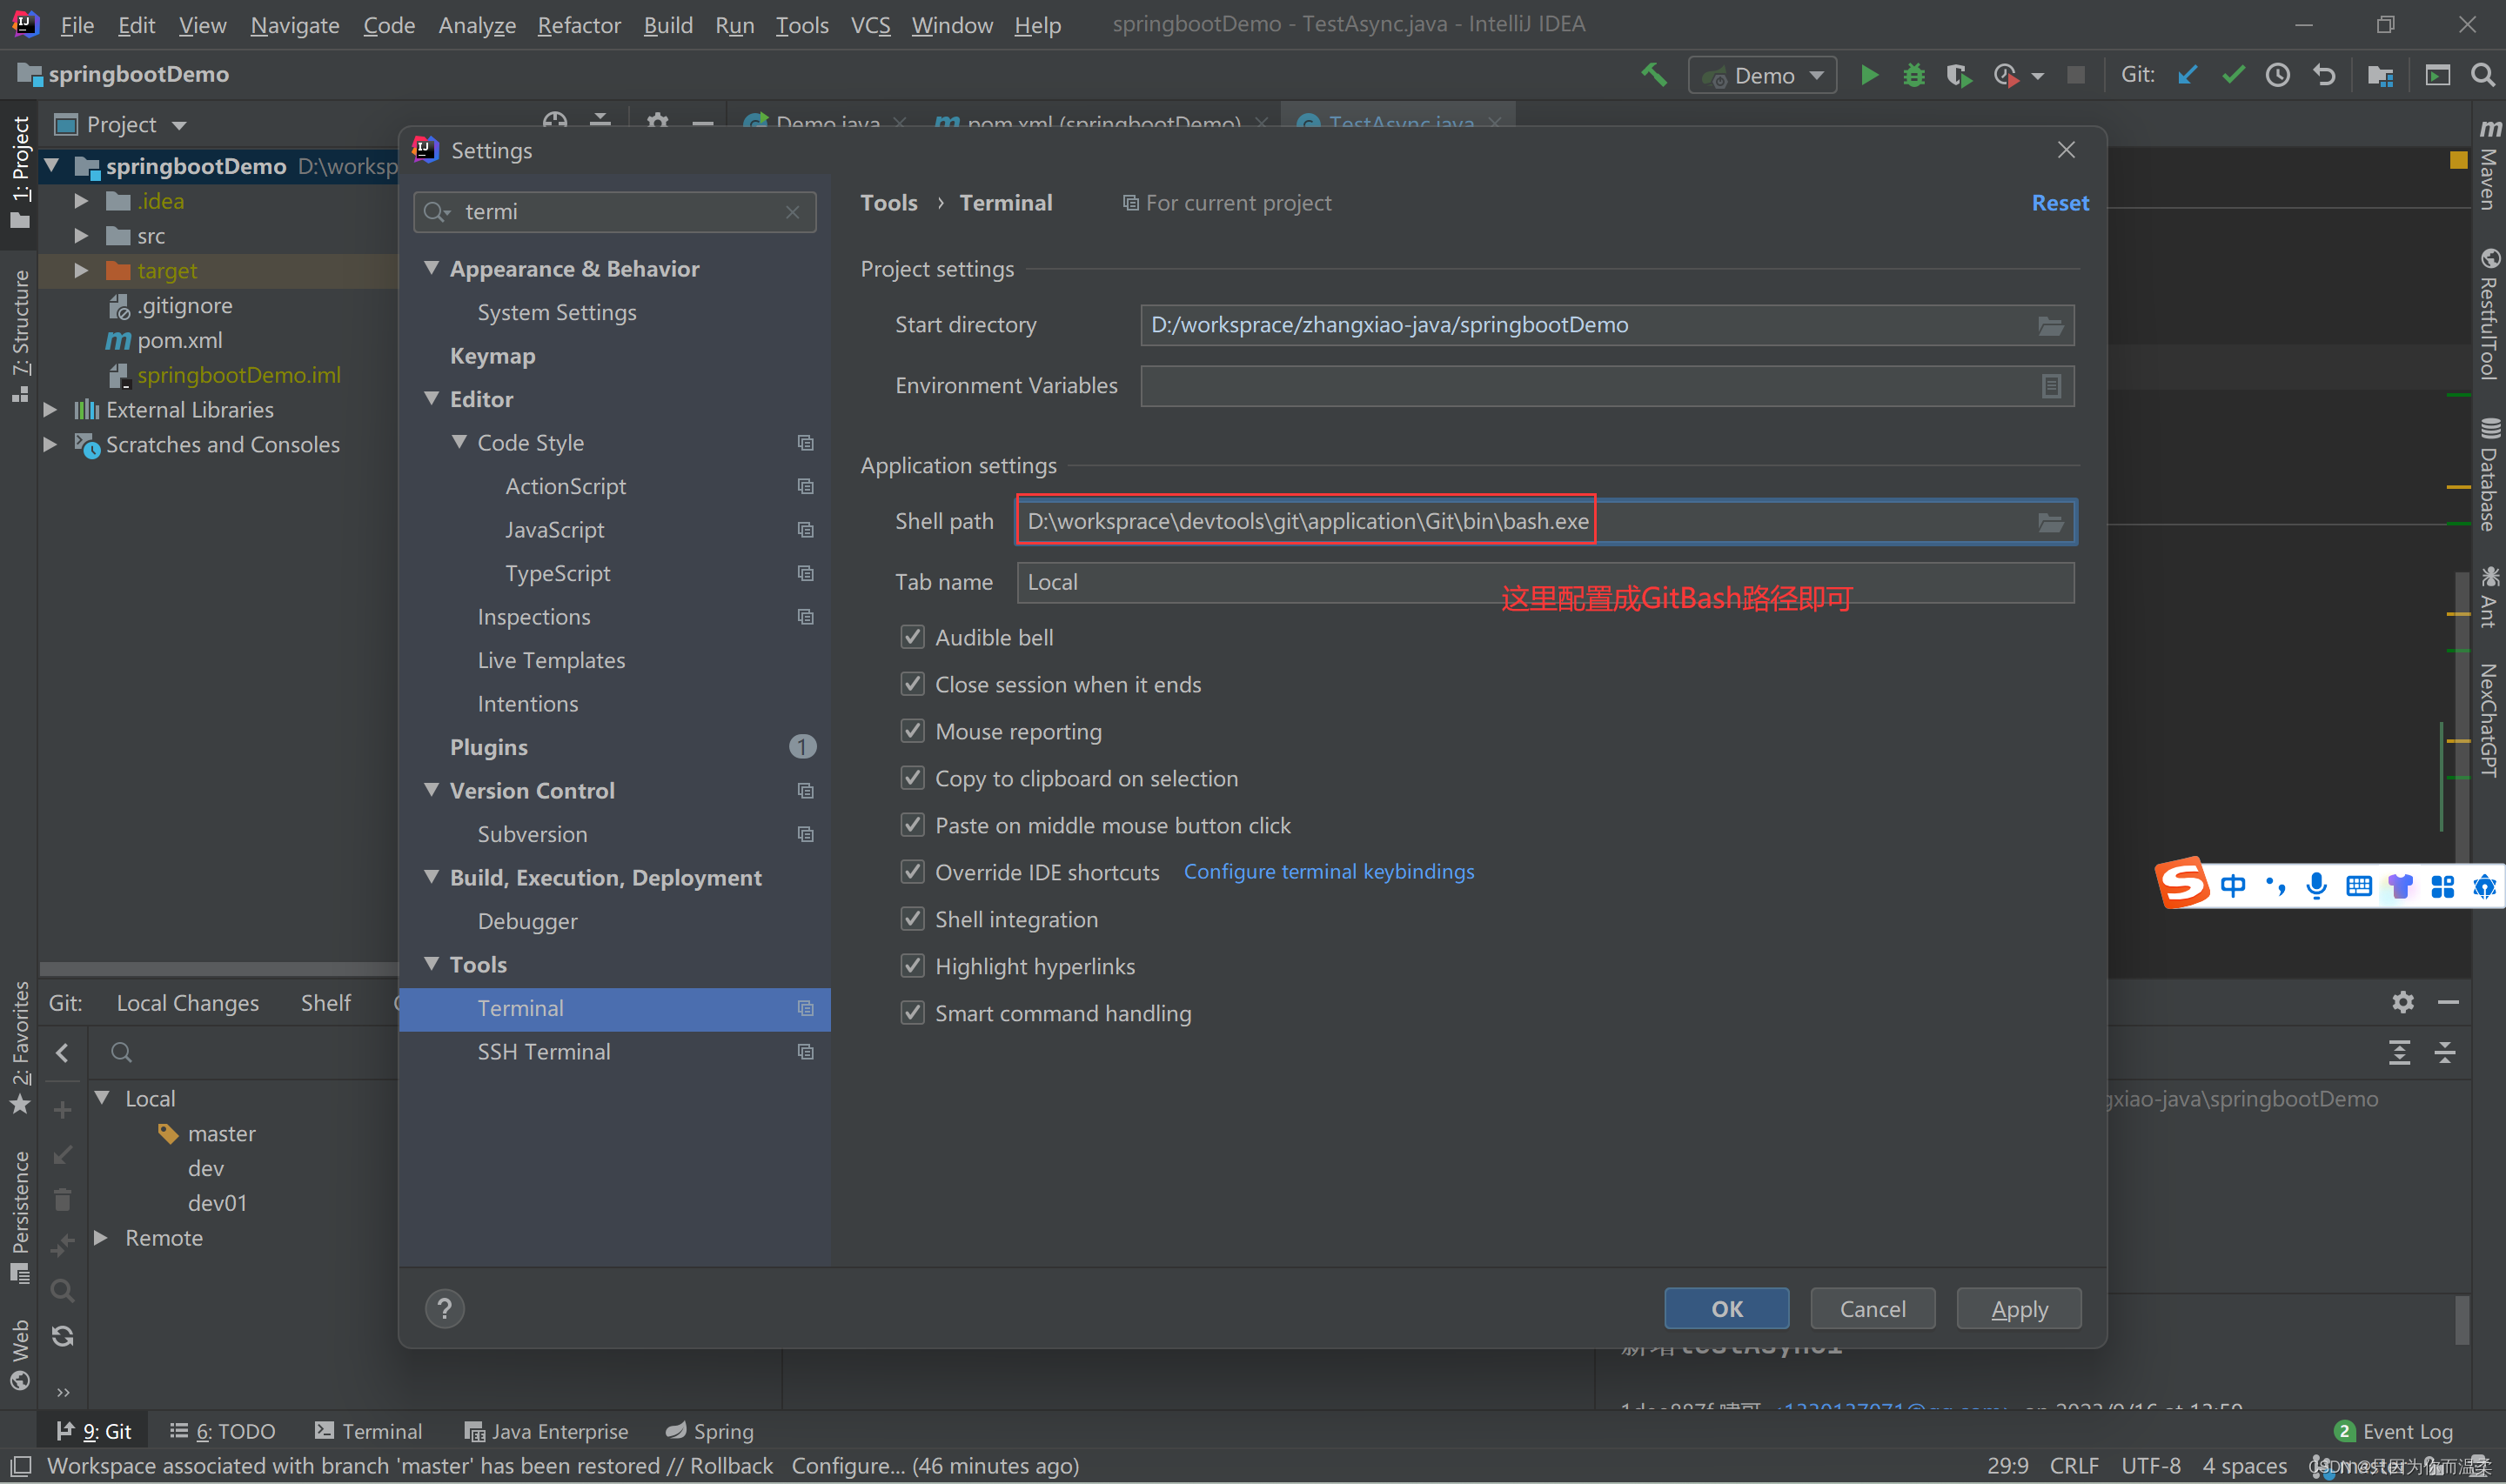Open the Spring tool window tab
The width and height of the screenshot is (2506, 1484).
(710, 1431)
